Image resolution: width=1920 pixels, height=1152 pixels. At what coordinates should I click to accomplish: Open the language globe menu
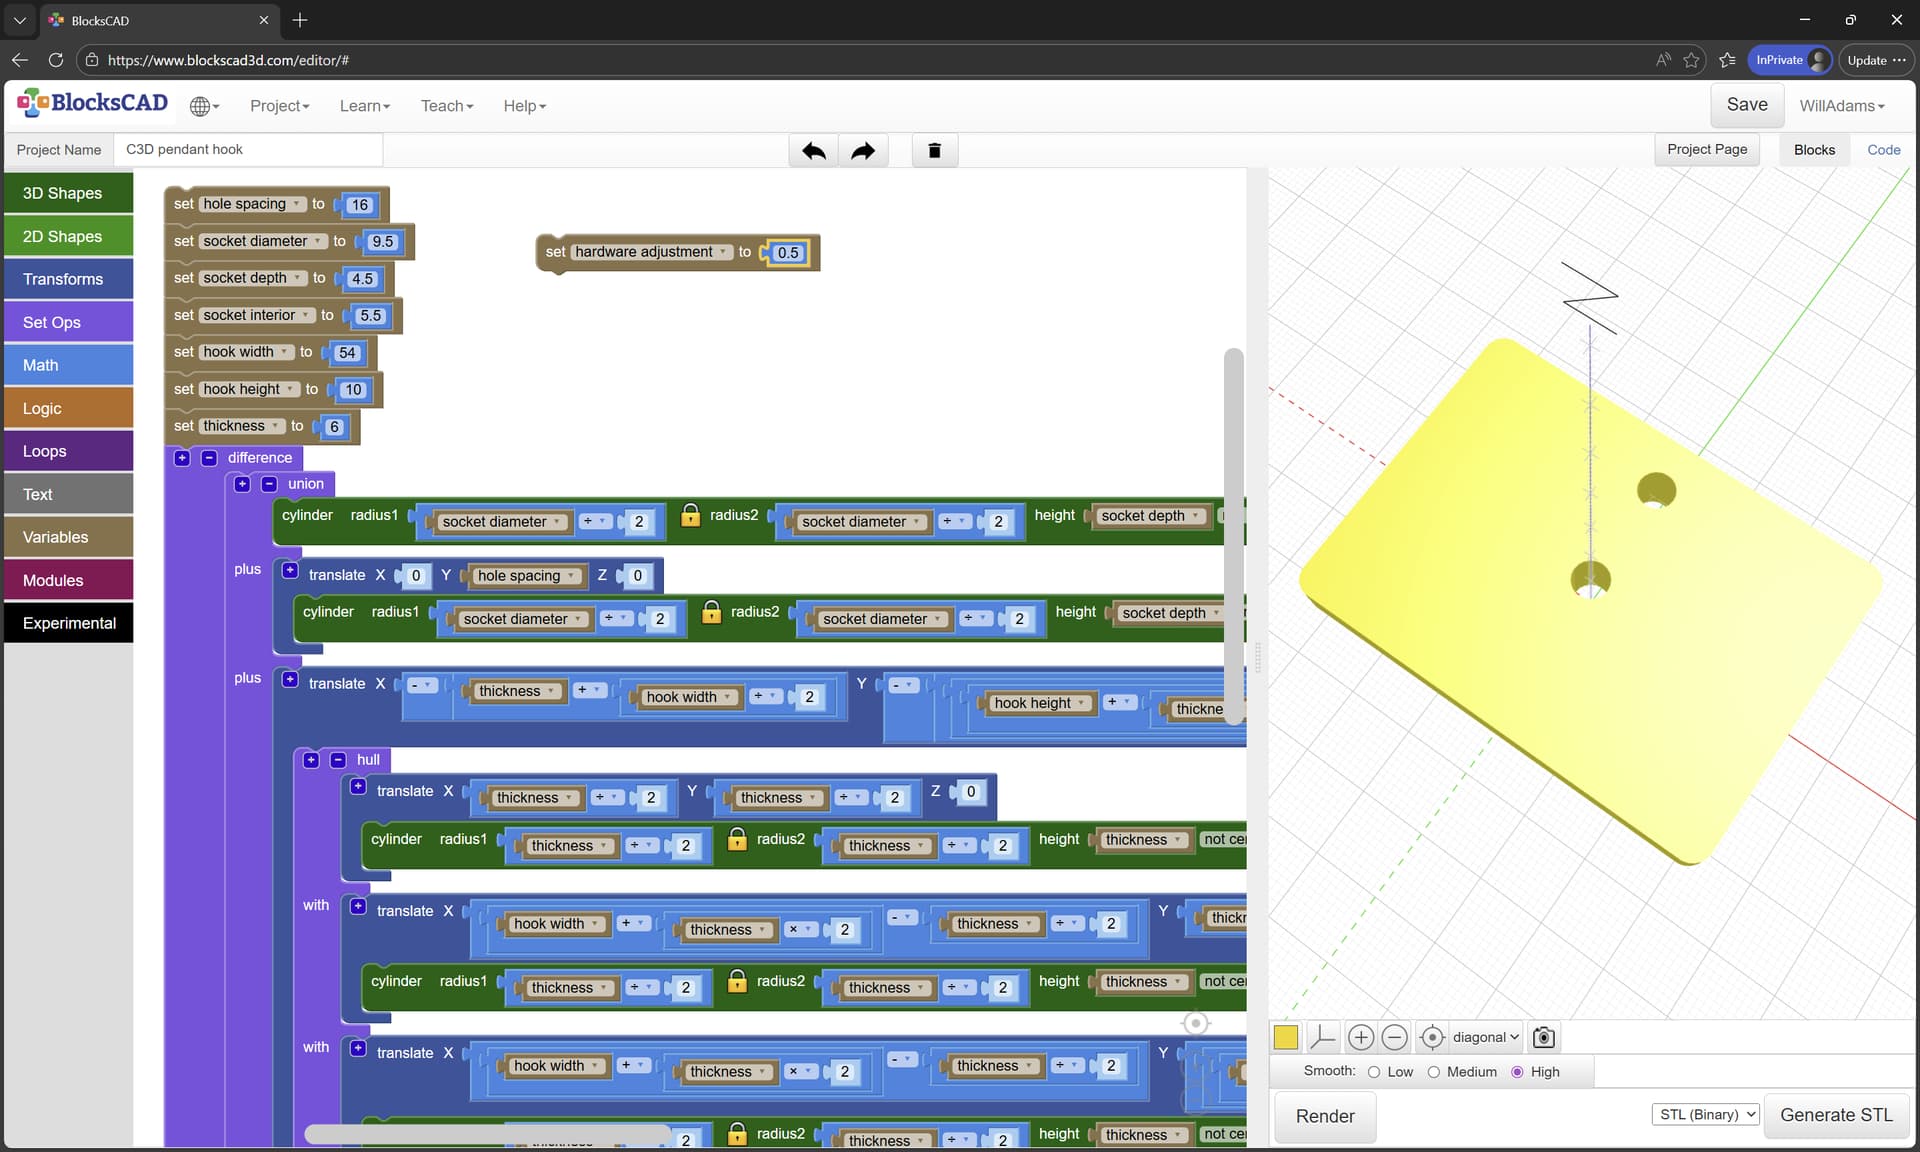point(204,106)
